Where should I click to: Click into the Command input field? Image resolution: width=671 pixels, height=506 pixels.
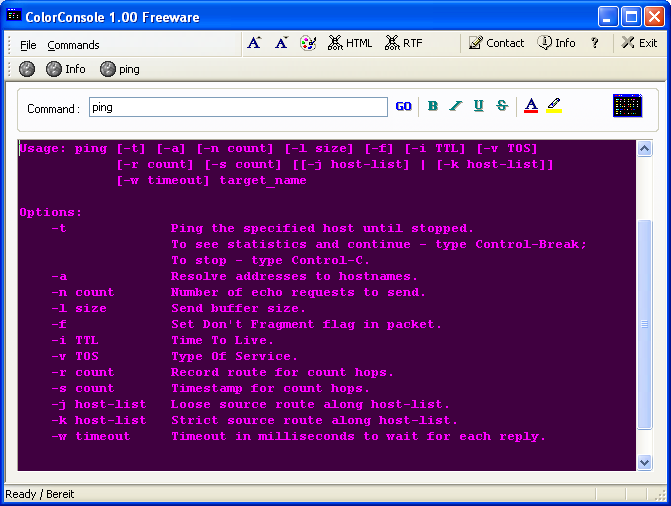238,107
